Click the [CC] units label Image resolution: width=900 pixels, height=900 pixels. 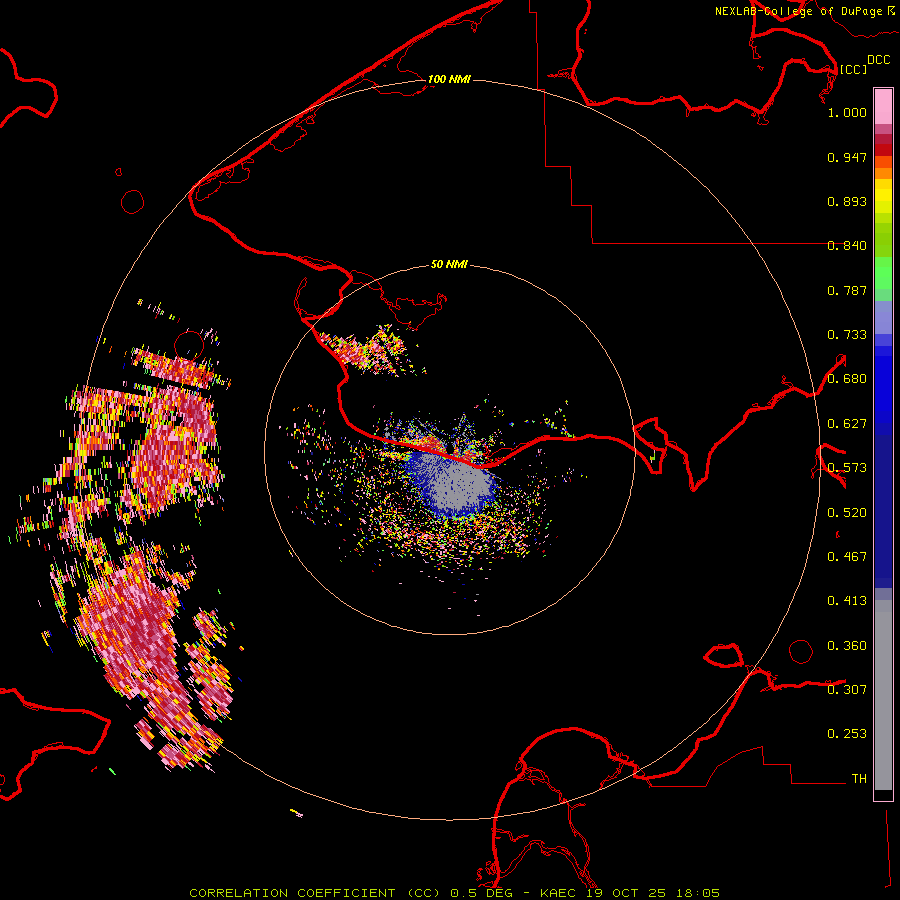click(x=853, y=69)
